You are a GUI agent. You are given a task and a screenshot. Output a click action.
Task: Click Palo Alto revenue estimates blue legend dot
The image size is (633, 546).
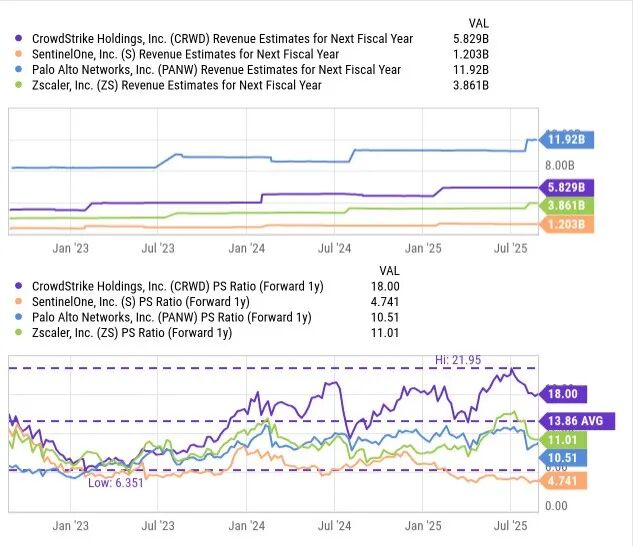(x=19, y=69)
